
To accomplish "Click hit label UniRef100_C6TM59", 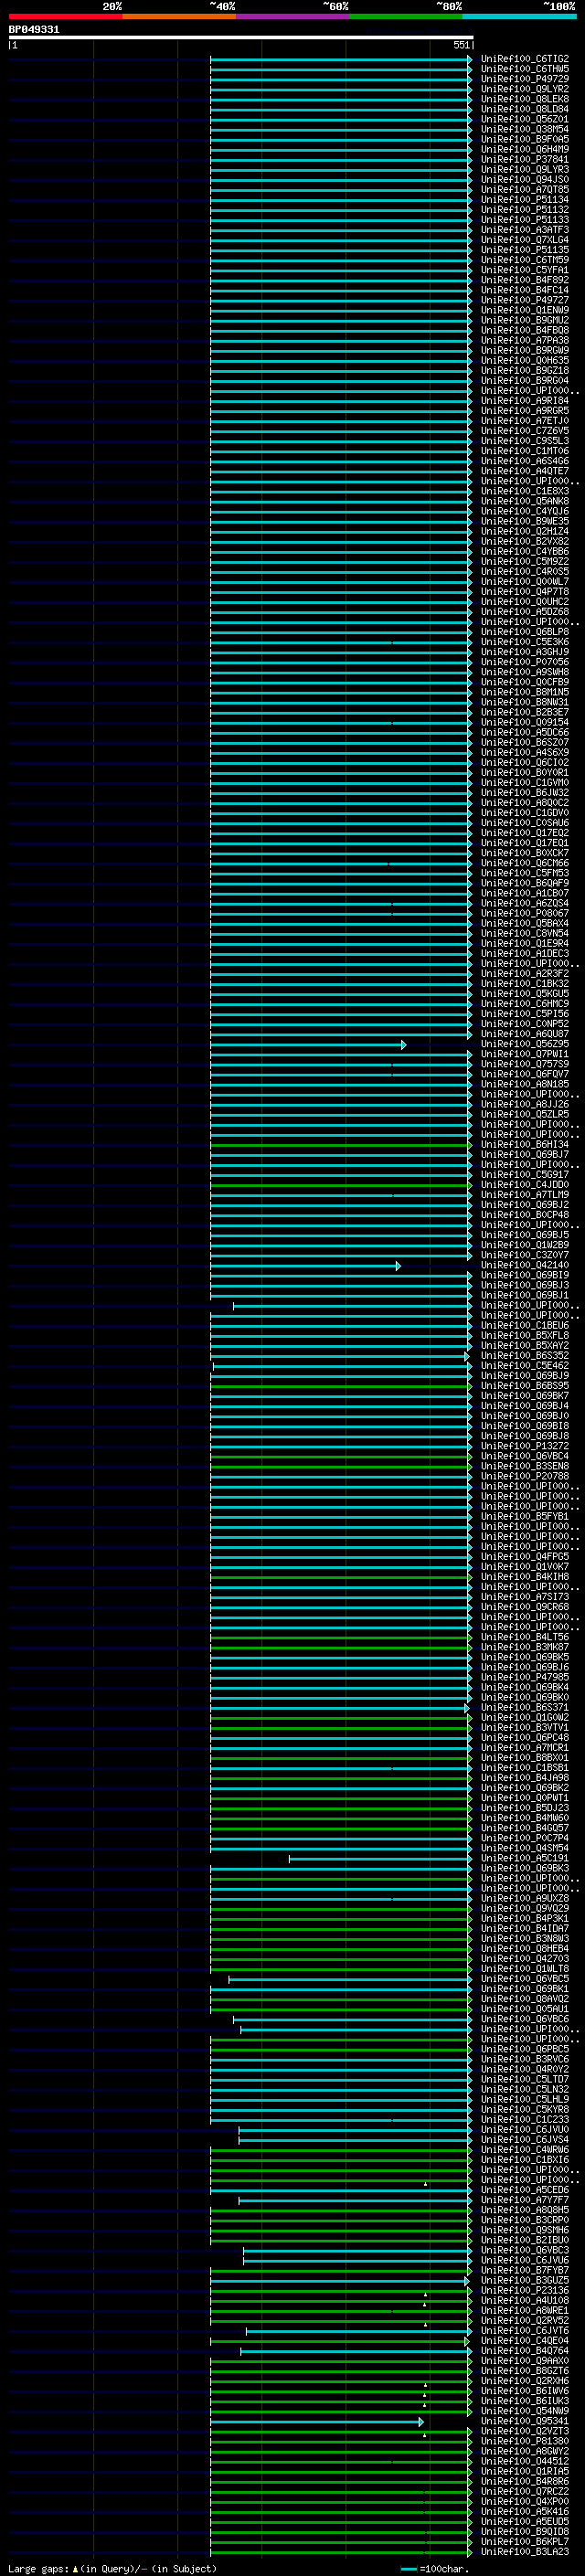I will (x=525, y=260).
